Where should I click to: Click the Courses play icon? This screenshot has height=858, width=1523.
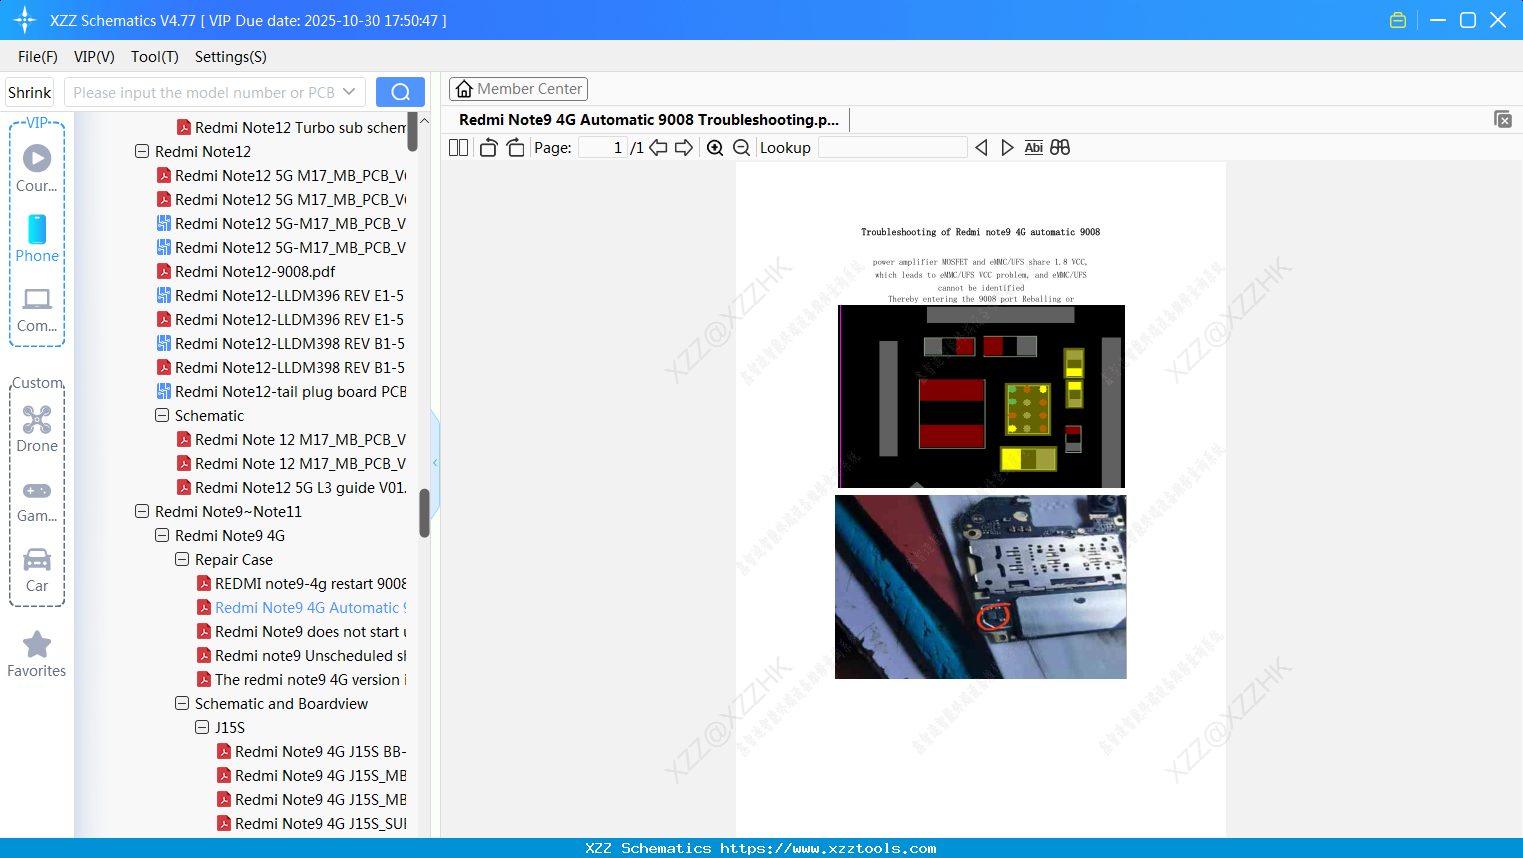coord(36,156)
